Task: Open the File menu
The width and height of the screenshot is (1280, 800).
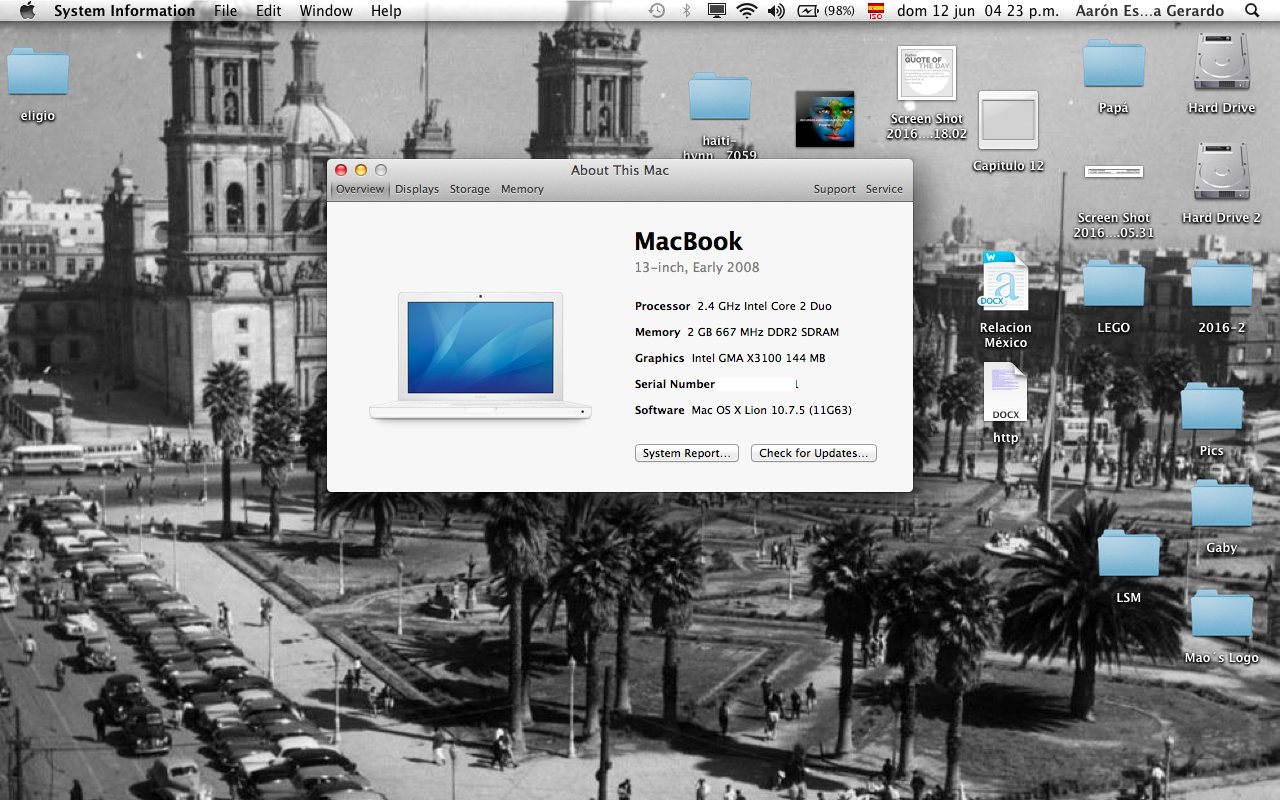Action: [226, 11]
